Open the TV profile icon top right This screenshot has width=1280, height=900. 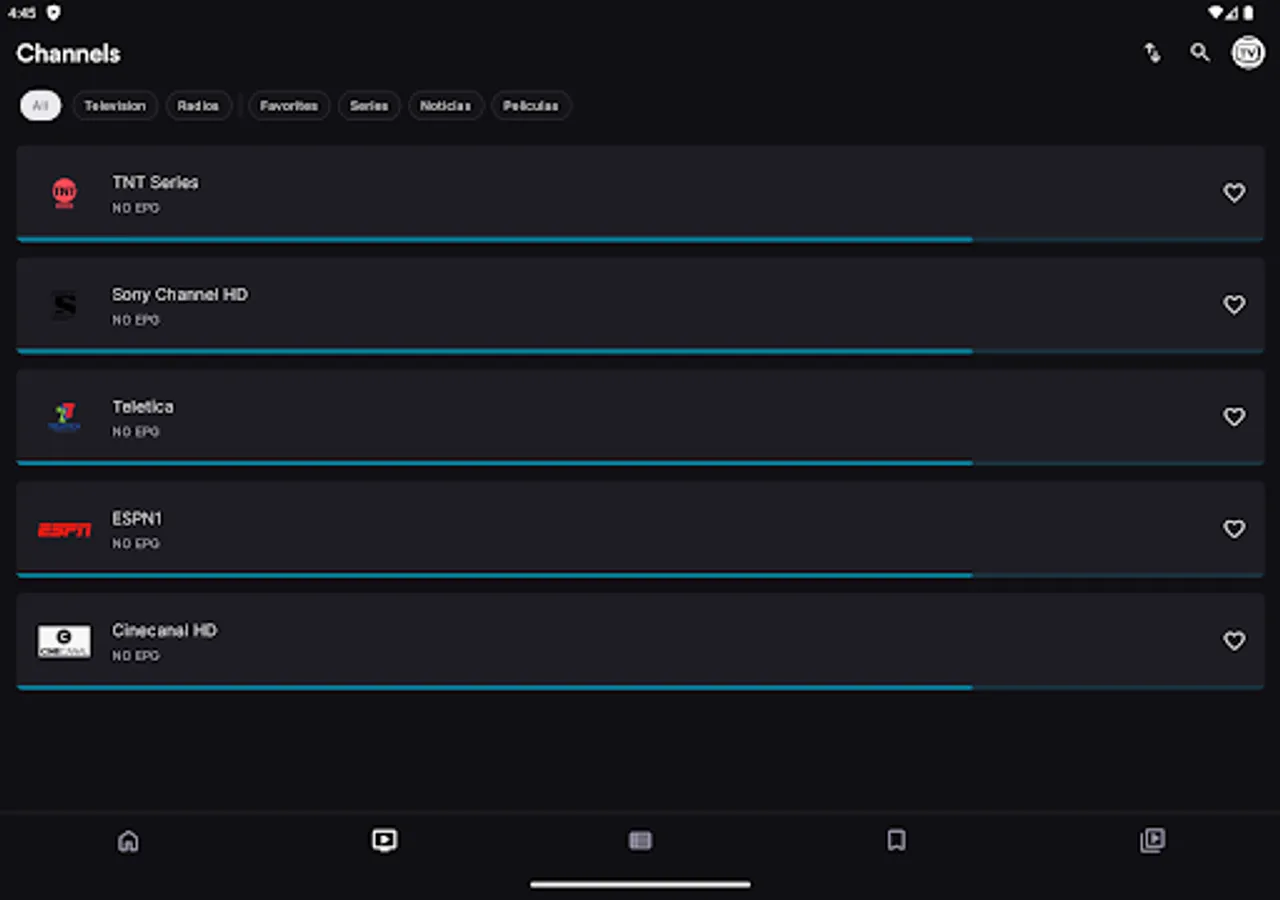pyautogui.click(x=1248, y=53)
